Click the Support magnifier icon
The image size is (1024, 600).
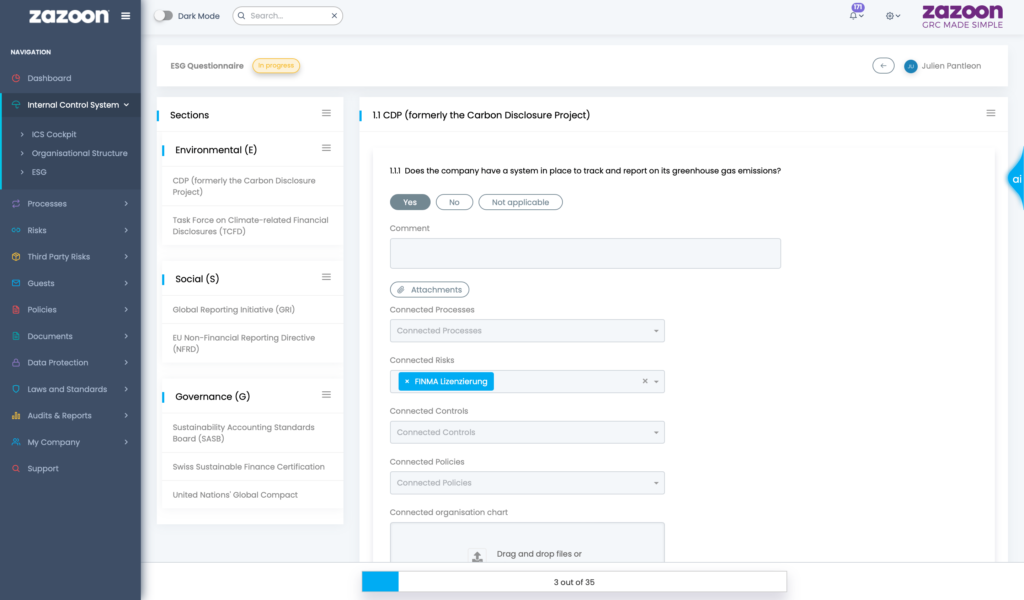(x=16, y=469)
